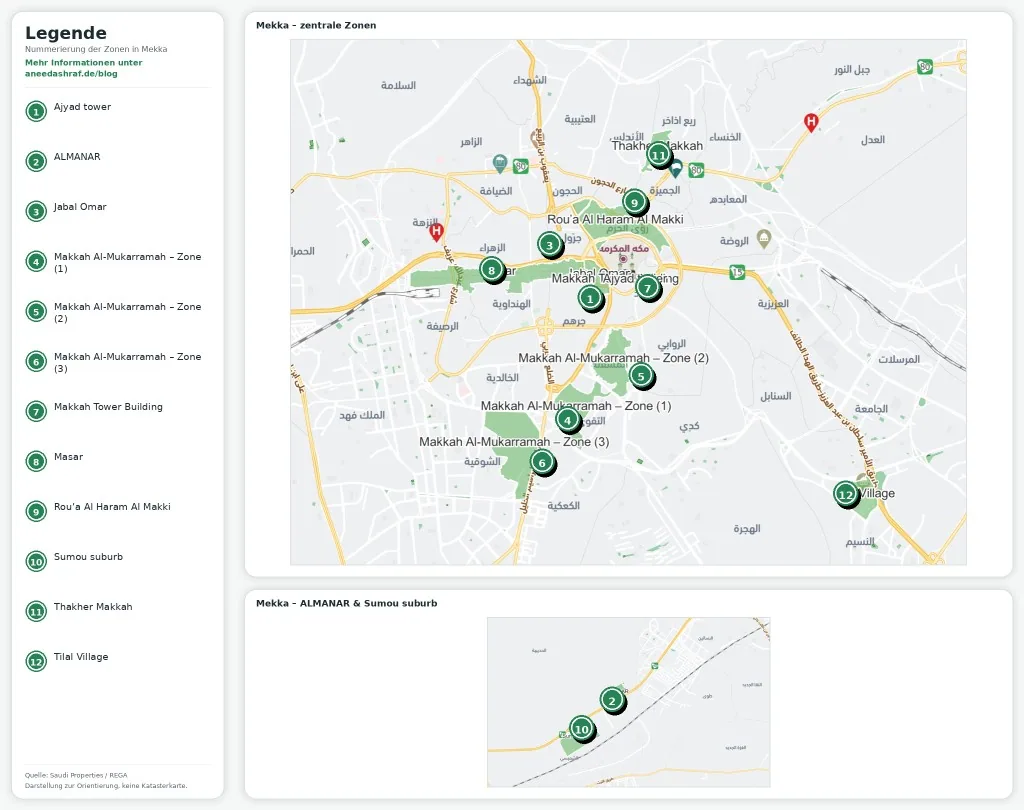Click the red hospital H icon near العدل
Viewport: 1024px width, 810px height.
pyautogui.click(x=810, y=122)
